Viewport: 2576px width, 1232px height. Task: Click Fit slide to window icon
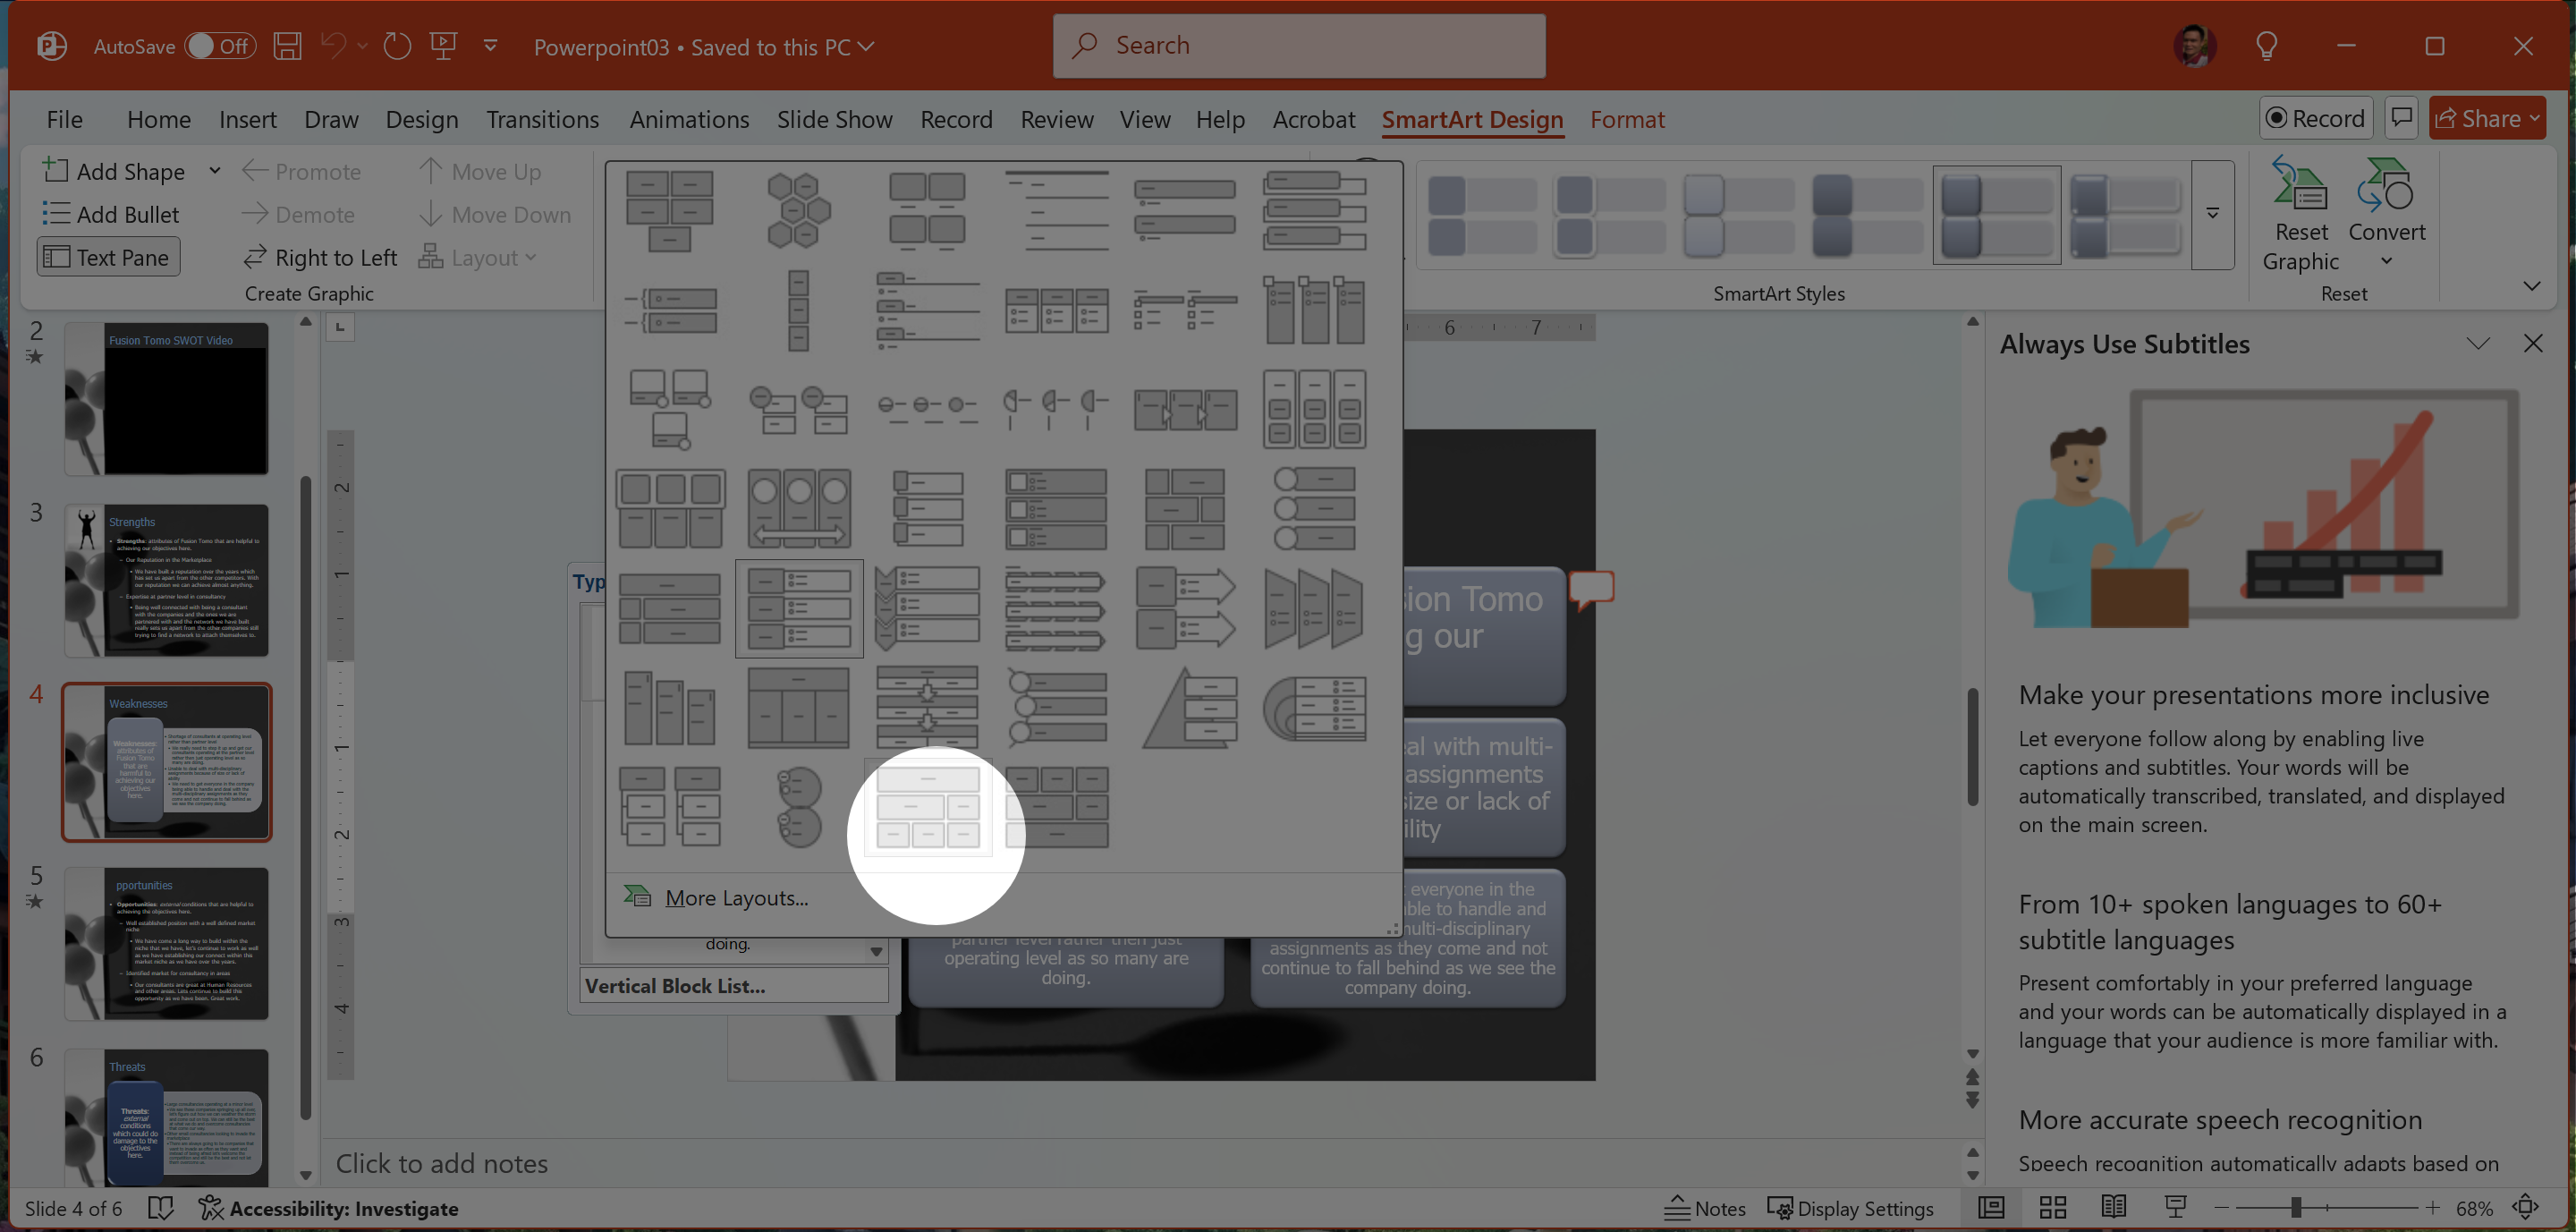[x=2526, y=1208]
